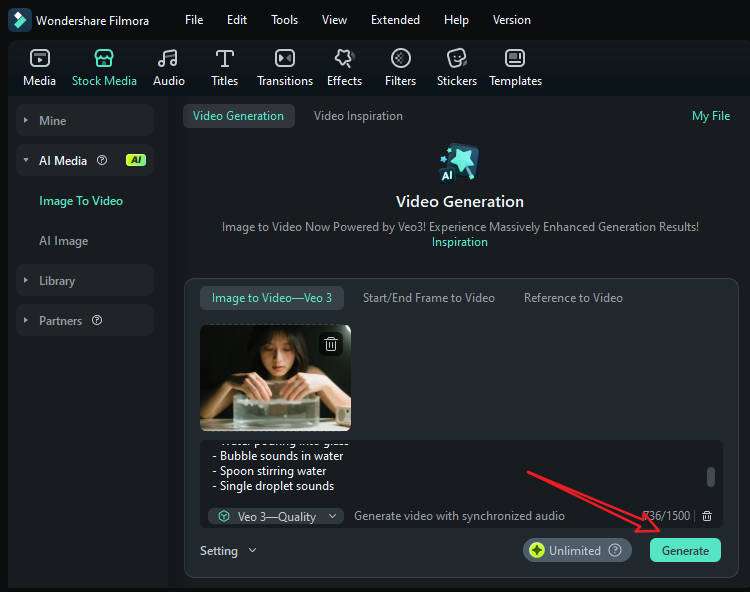Image resolution: width=750 pixels, height=592 pixels.
Task: Select Image to Video—Veo 3 tab
Action: pos(272,298)
